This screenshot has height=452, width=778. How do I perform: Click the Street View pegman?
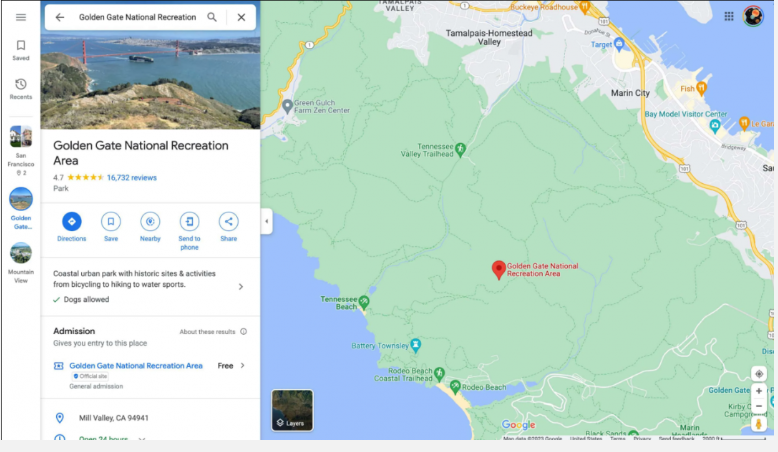click(759, 424)
